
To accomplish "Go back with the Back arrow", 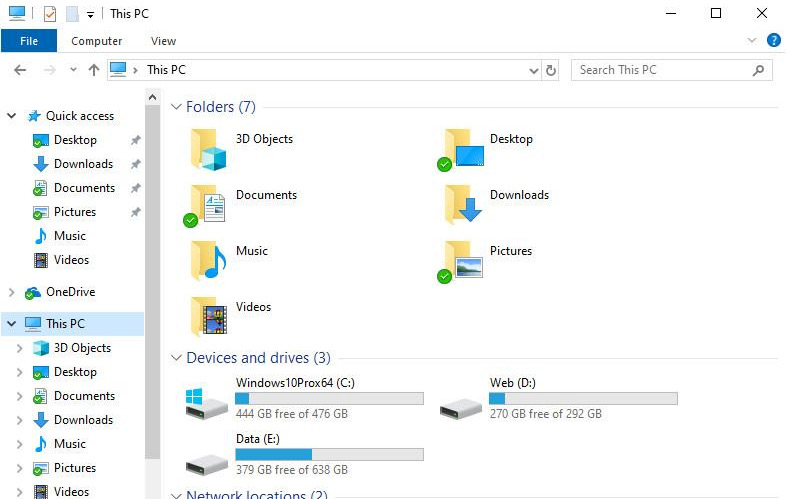I will (x=20, y=70).
